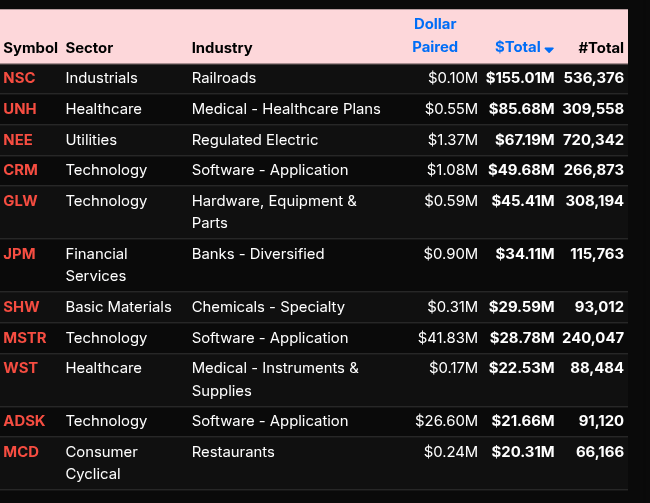Open the MSTR ticker link
The width and height of the screenshot is (650, 503).
pyautogui.click(x=25, y=338)
